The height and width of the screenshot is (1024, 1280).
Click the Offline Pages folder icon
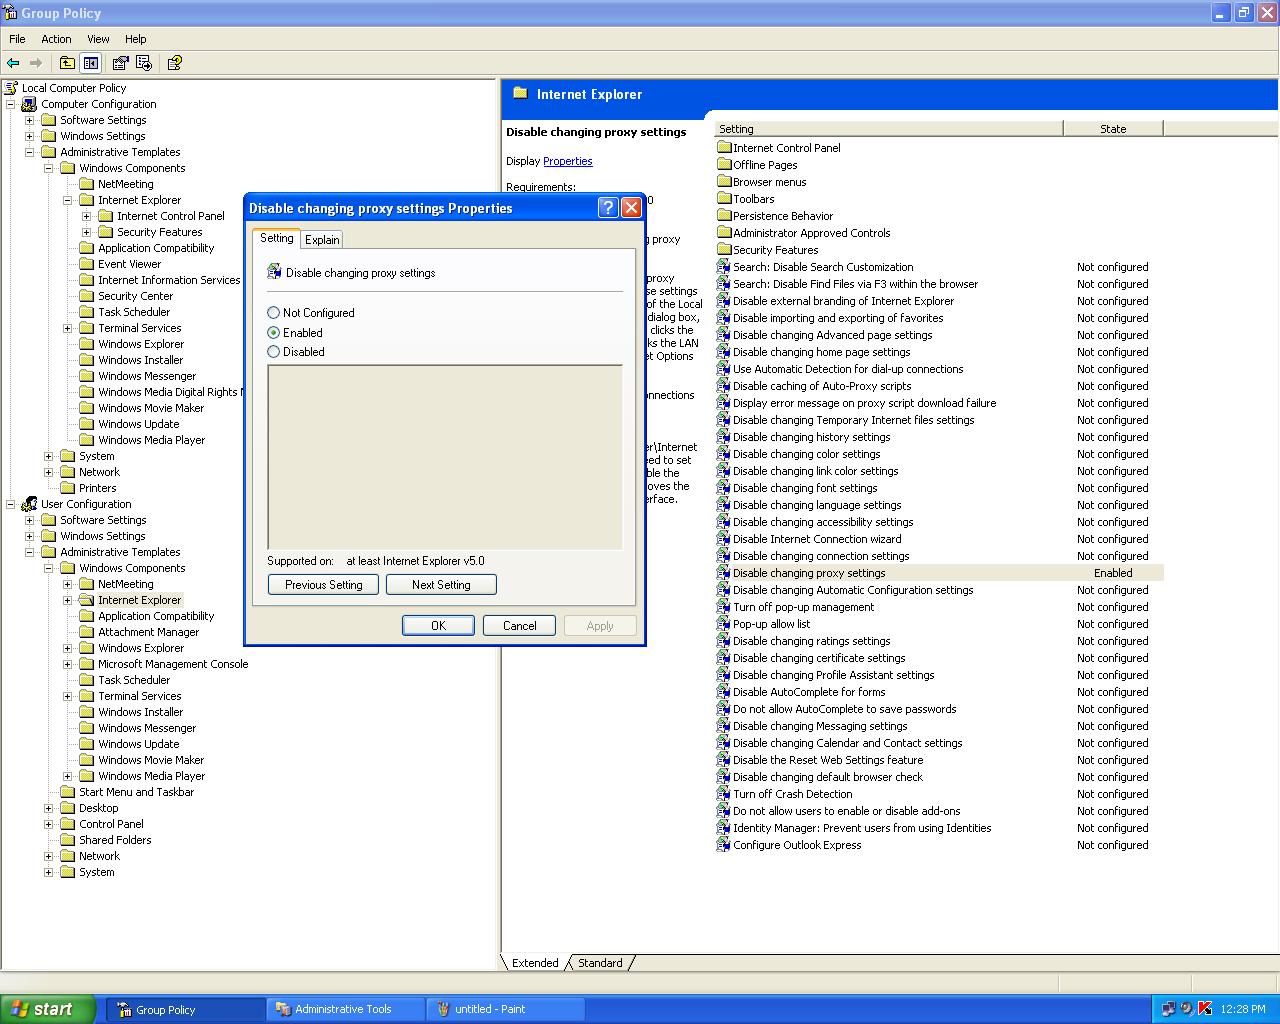[724, 164]
